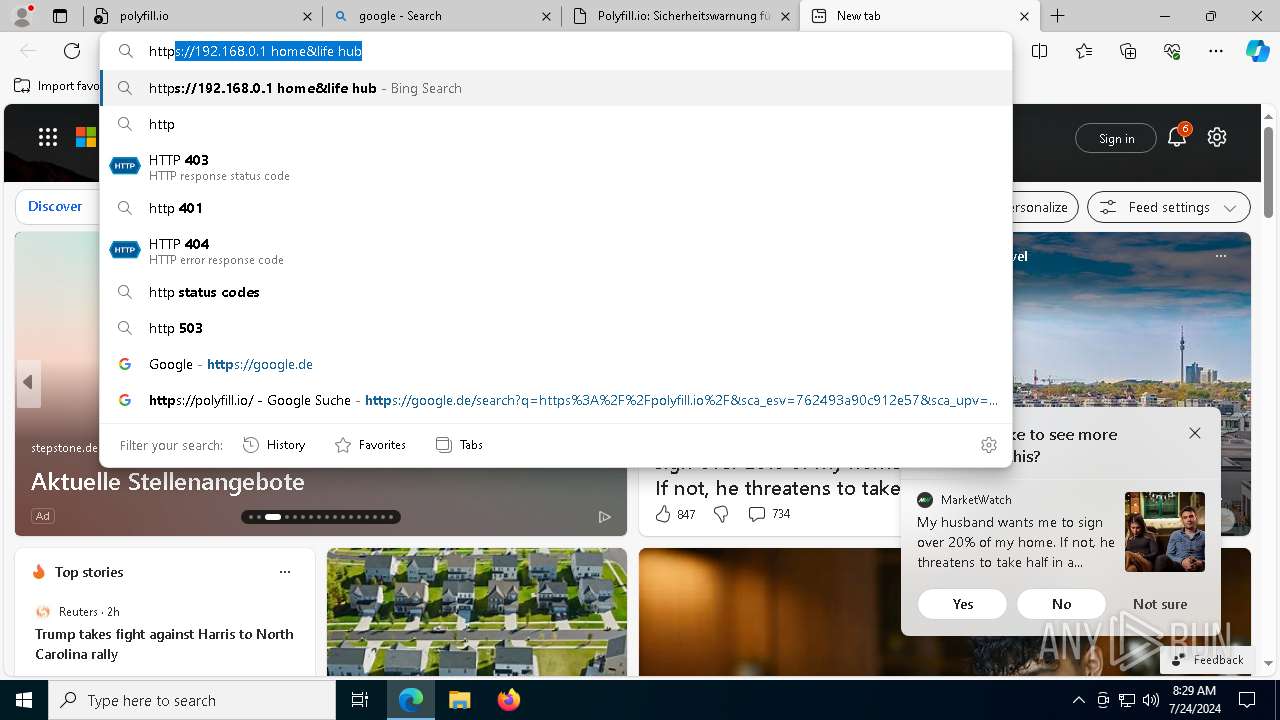Filter search by Tabs
The height and width of the screenshot is (720, 1280).
459,445
